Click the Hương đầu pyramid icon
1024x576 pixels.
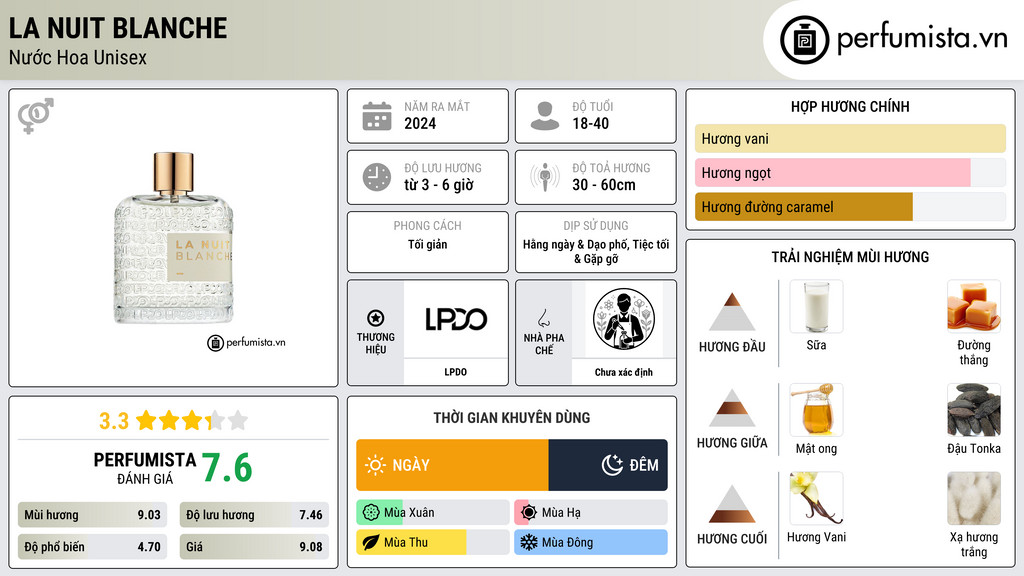pos(732,312)
